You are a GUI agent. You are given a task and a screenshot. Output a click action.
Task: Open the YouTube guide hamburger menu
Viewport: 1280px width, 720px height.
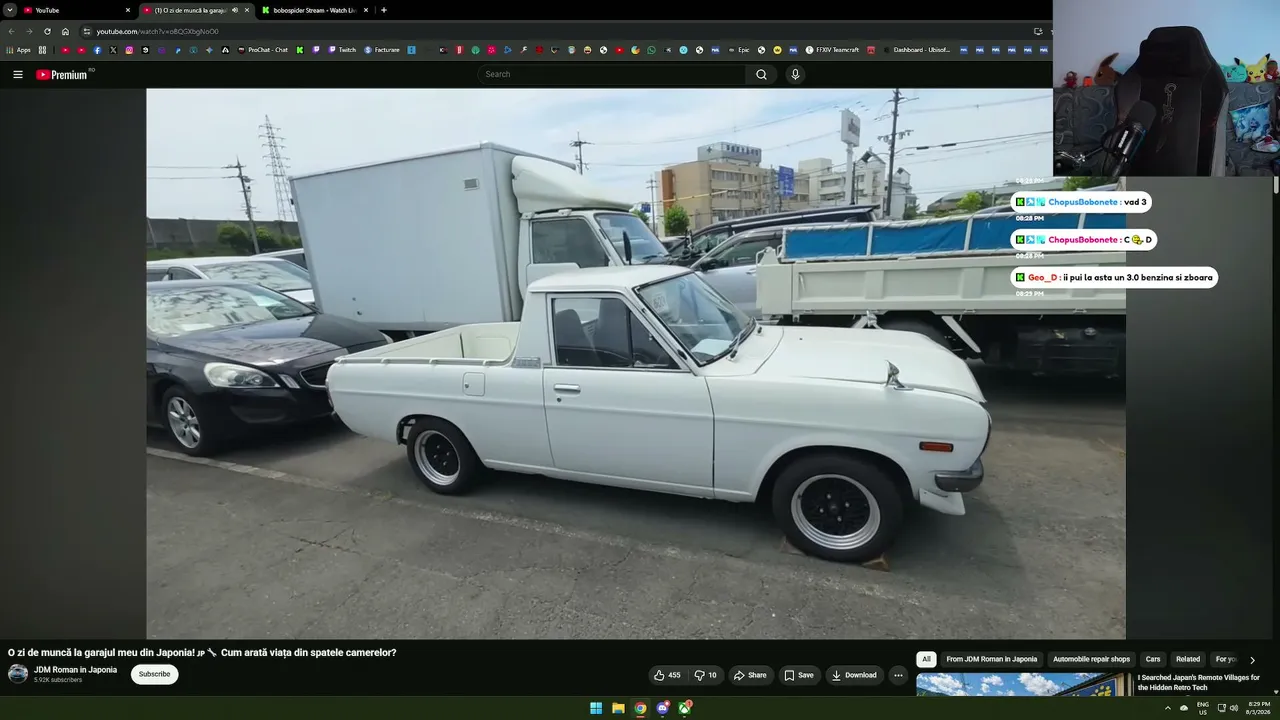coord(17,74)
